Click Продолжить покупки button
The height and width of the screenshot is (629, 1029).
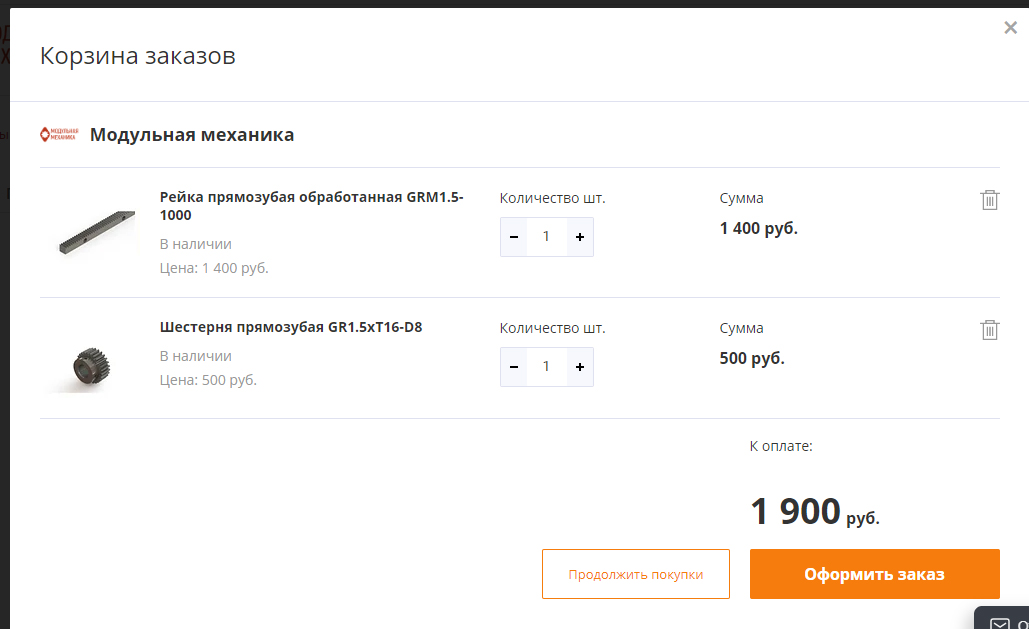635,574
